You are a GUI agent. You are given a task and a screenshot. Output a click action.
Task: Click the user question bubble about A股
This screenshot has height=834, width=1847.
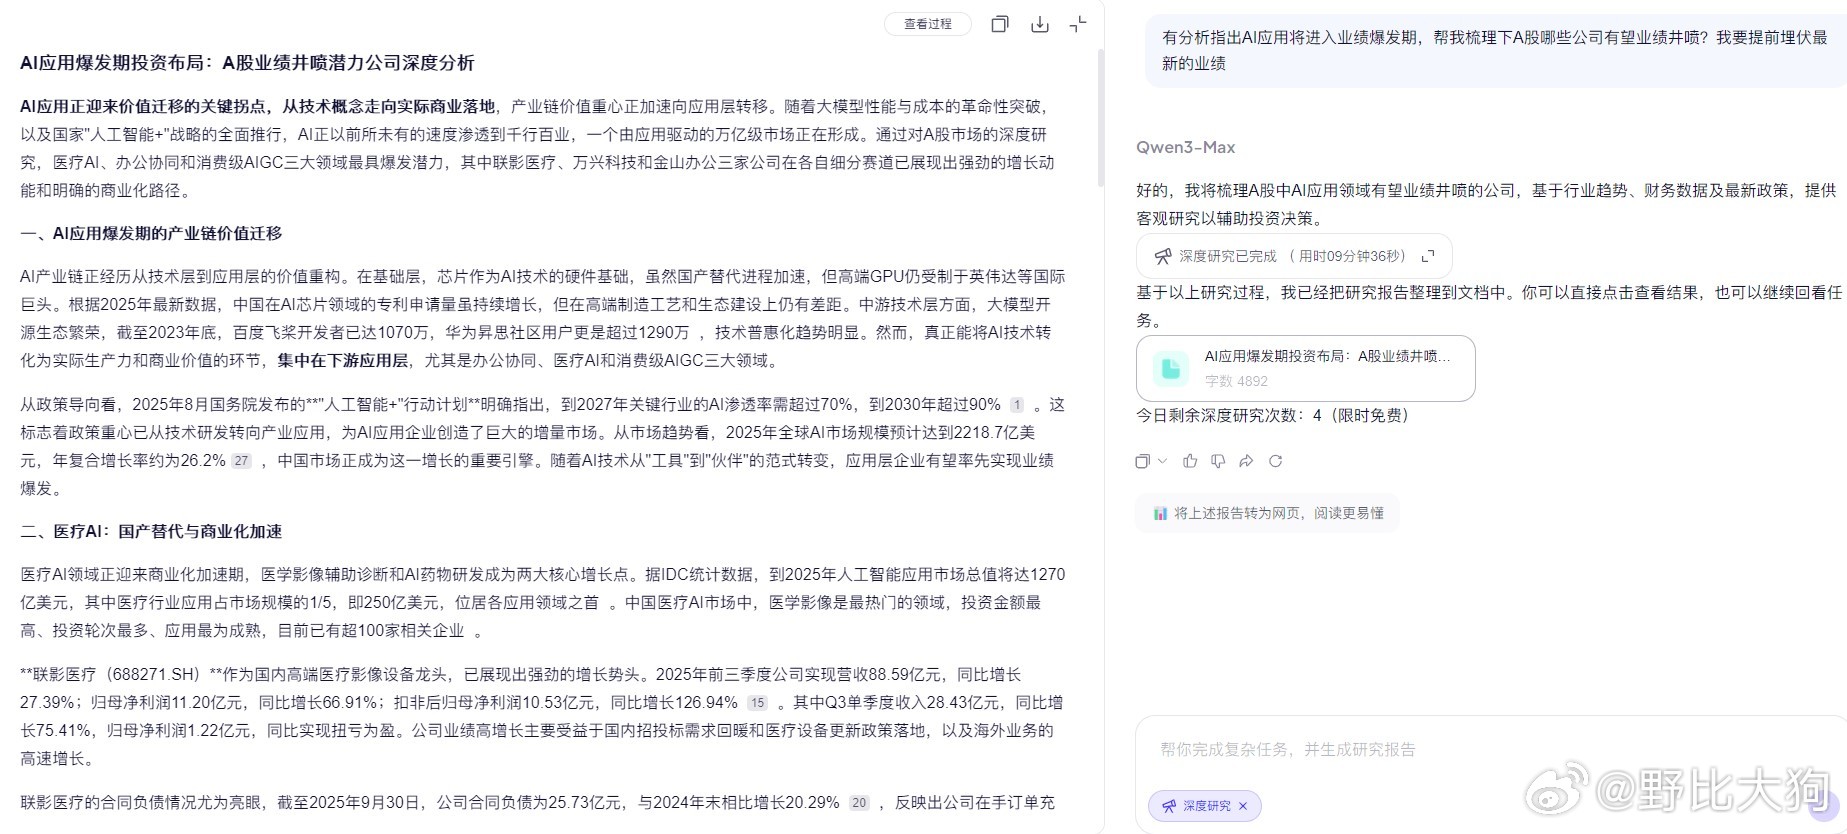point(1495,50)
